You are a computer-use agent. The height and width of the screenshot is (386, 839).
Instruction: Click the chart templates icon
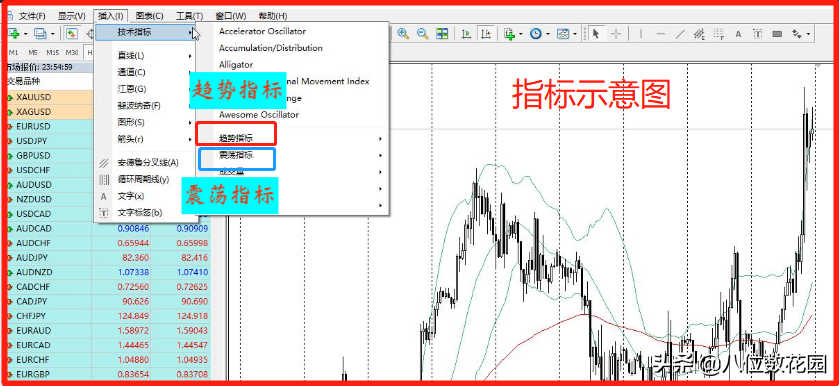(563, 34)
